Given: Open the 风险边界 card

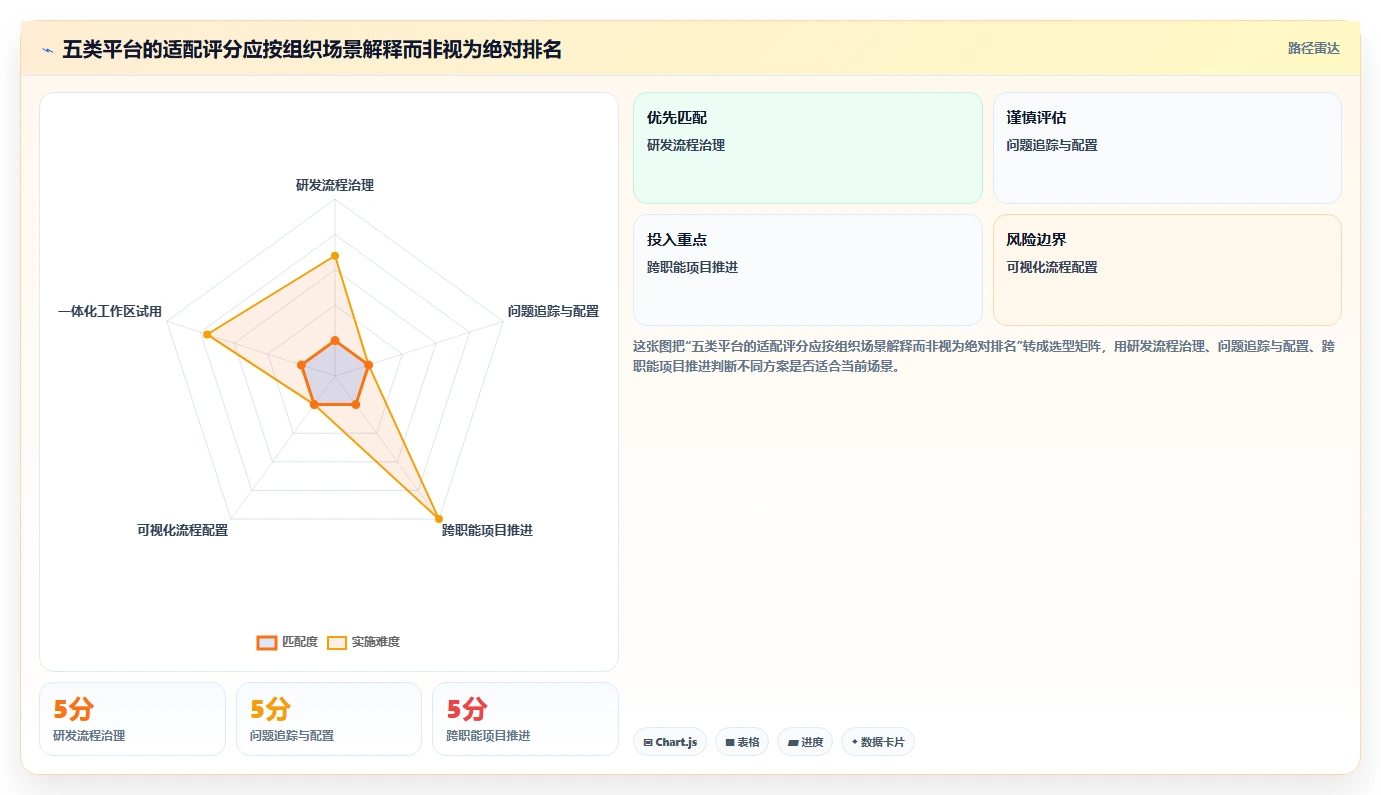Looking at the screenshot, I should pyautogui.click(x=1167, y=270).
